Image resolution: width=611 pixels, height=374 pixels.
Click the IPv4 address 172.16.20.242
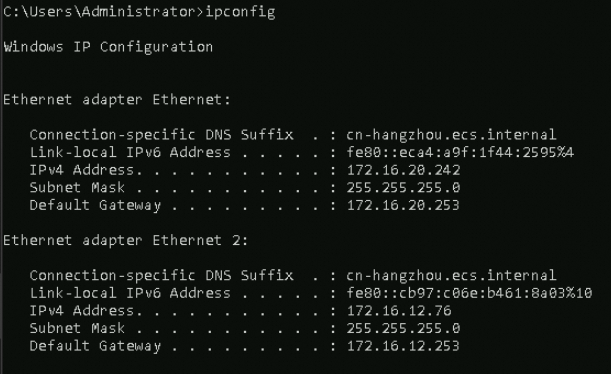pyautogui.click(x=403, y=170)
